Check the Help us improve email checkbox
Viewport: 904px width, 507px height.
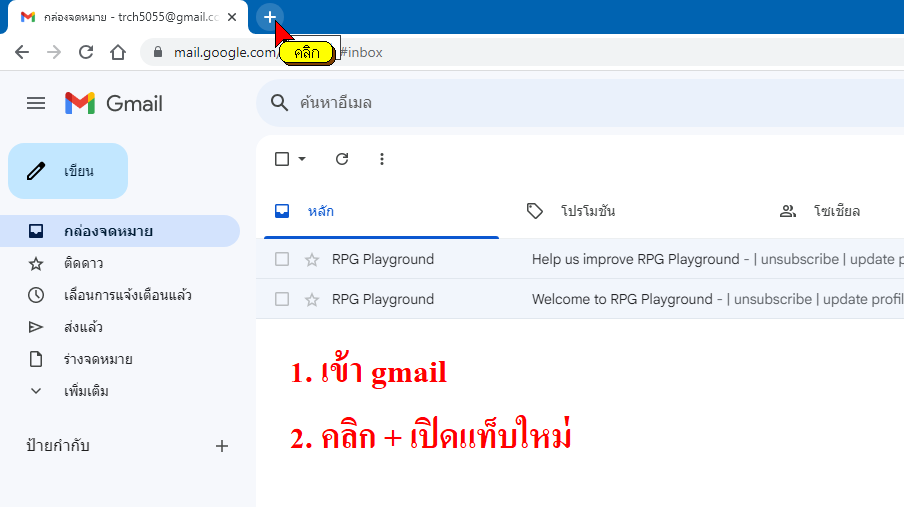tap(282, 259)
